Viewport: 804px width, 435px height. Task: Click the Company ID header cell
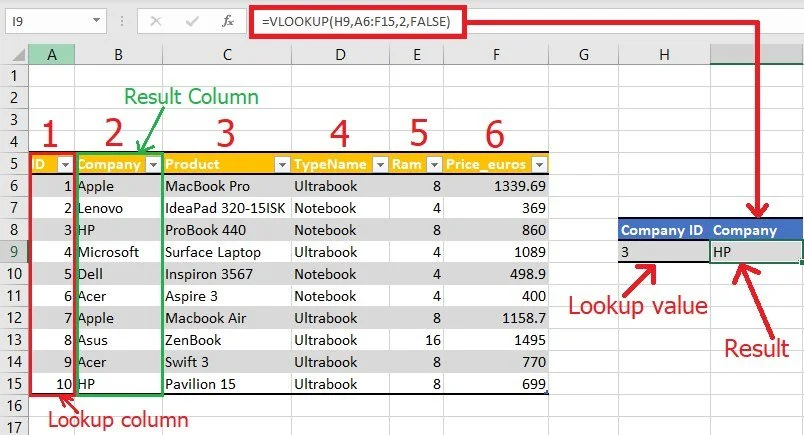coord(664,230)
